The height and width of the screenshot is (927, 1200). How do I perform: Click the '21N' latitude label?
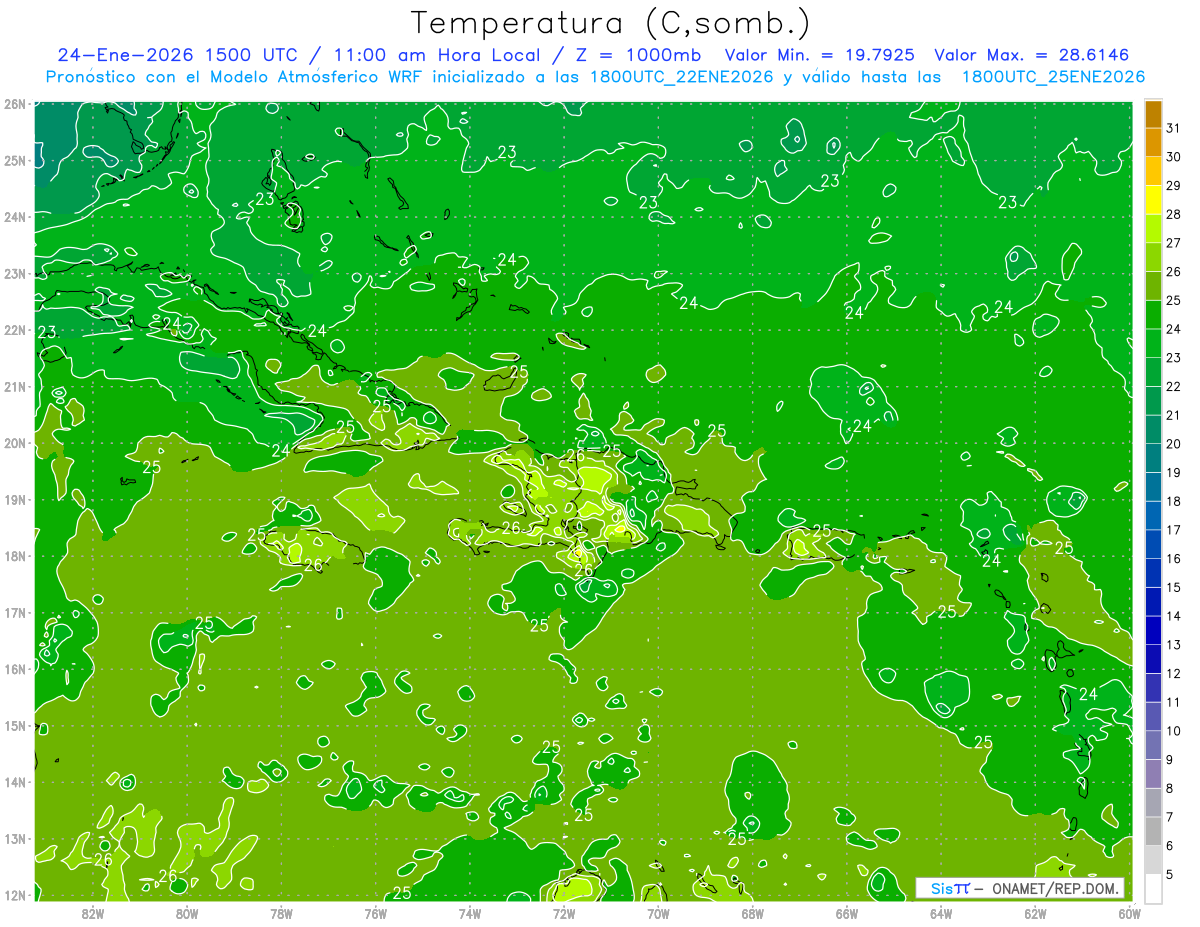(x=14, y=386)
